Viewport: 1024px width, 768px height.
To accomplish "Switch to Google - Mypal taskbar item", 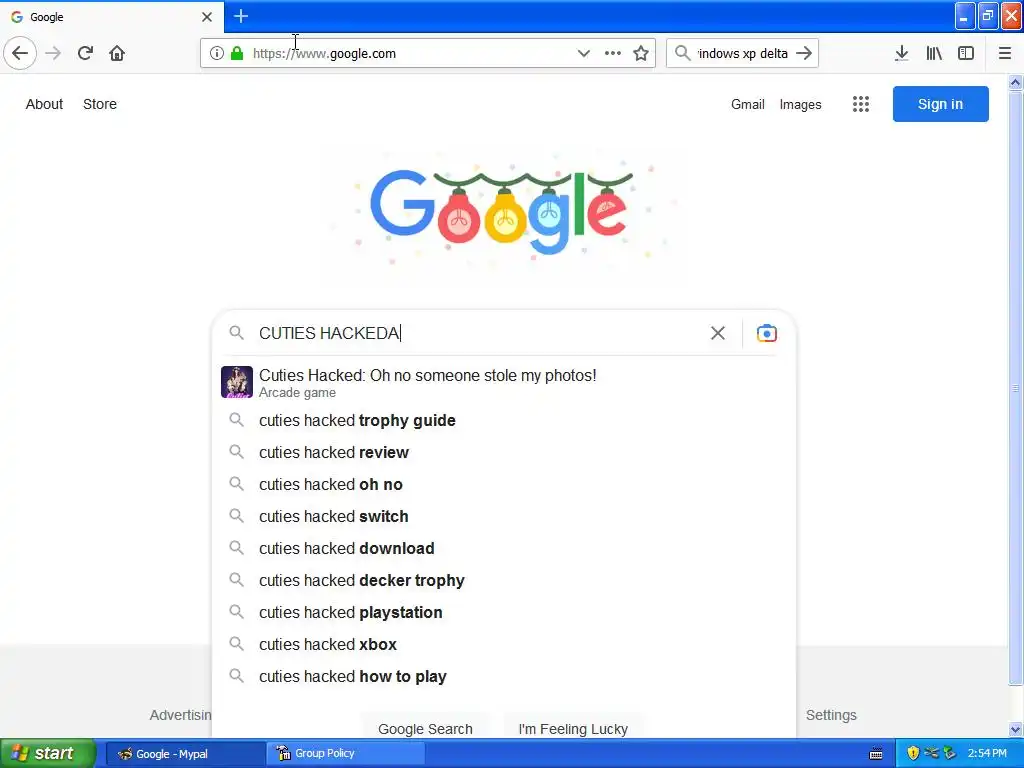I will tap(186, 754).
